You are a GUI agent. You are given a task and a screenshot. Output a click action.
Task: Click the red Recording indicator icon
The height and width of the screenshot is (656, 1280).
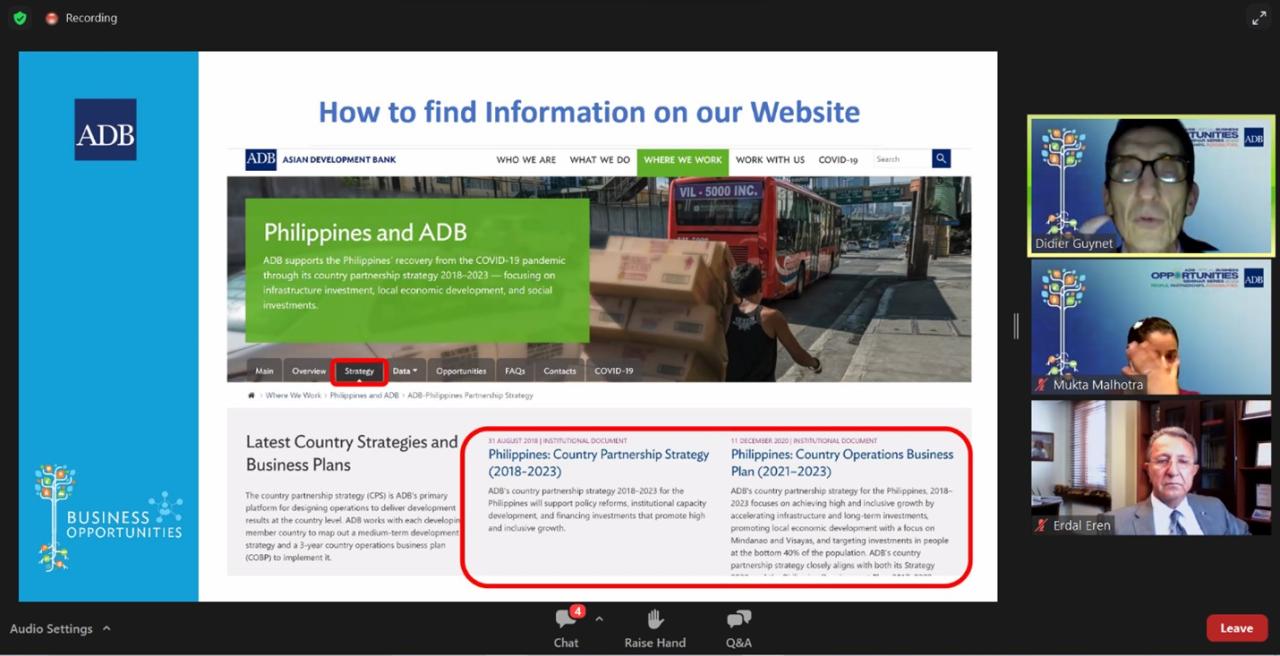[x=52, y=18]
